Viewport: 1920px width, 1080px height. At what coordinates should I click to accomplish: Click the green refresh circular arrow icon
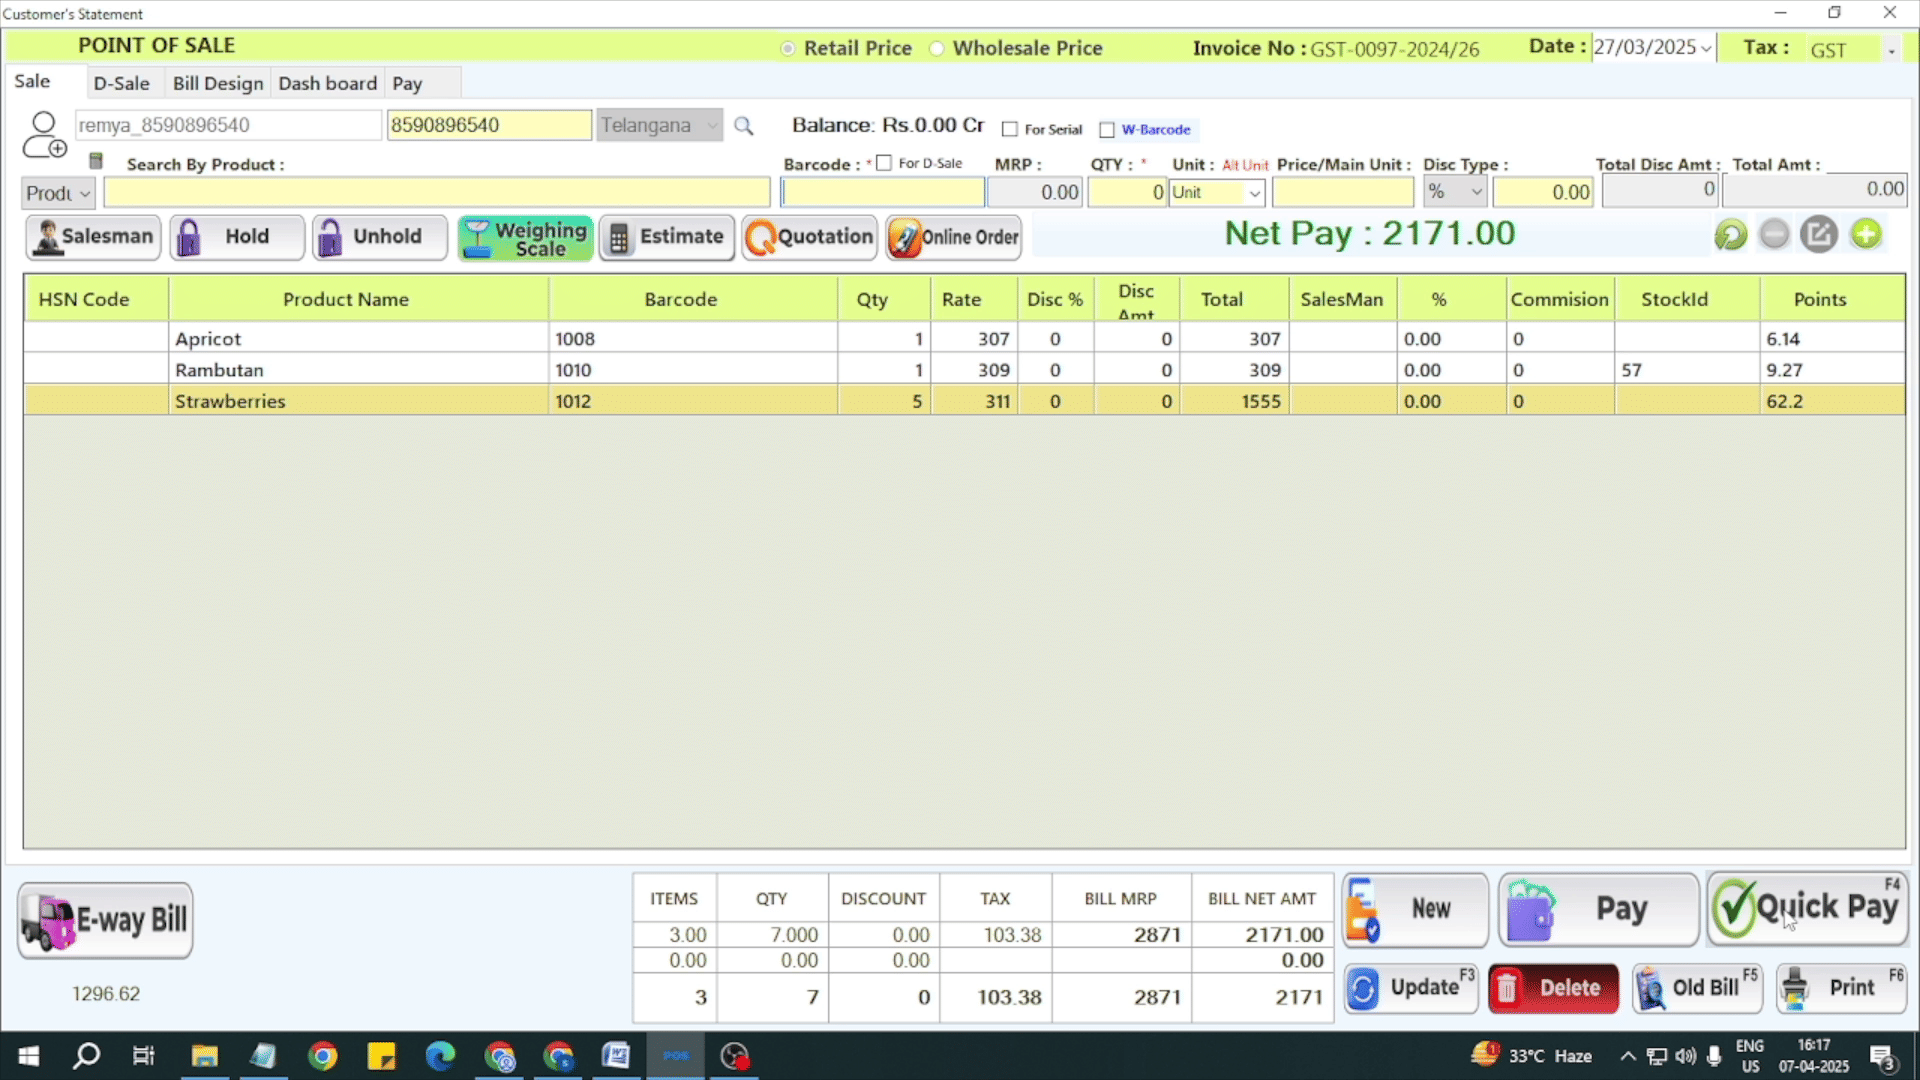pyautogui.click(x=1730, y=235)
